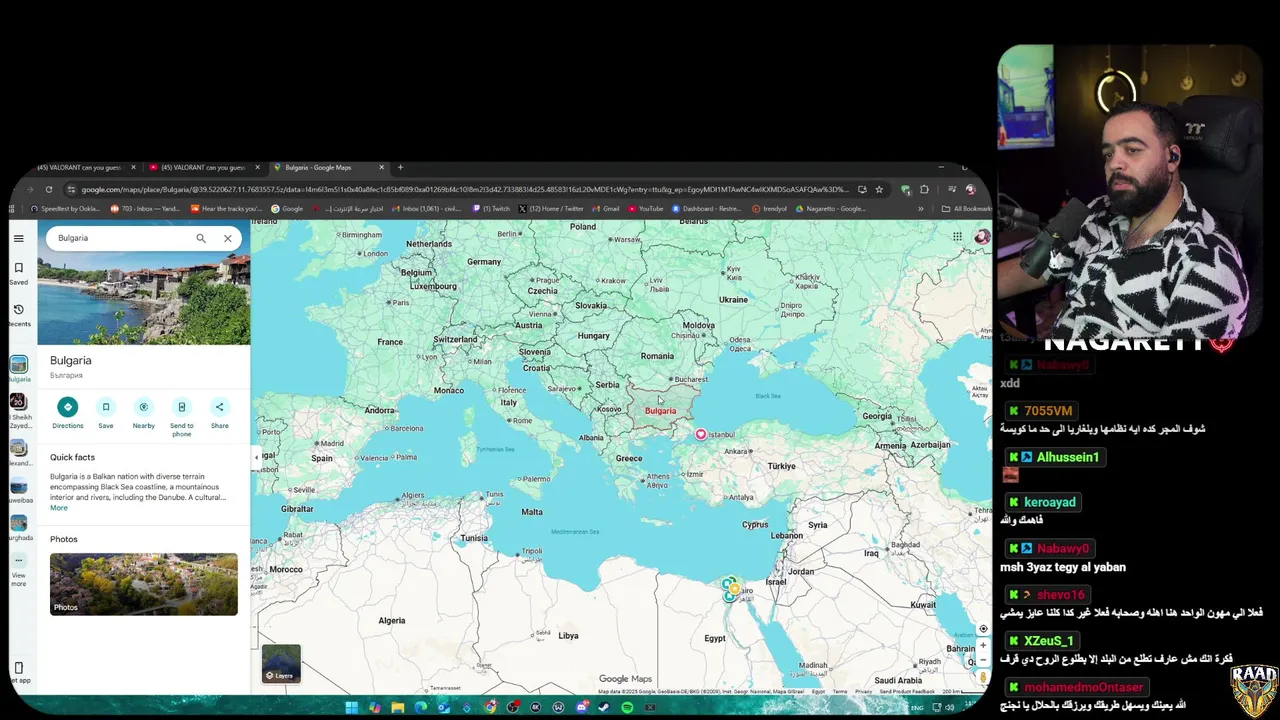Open the Google Maps hamburger menu

pyautogui.click(x=18, y=238)
